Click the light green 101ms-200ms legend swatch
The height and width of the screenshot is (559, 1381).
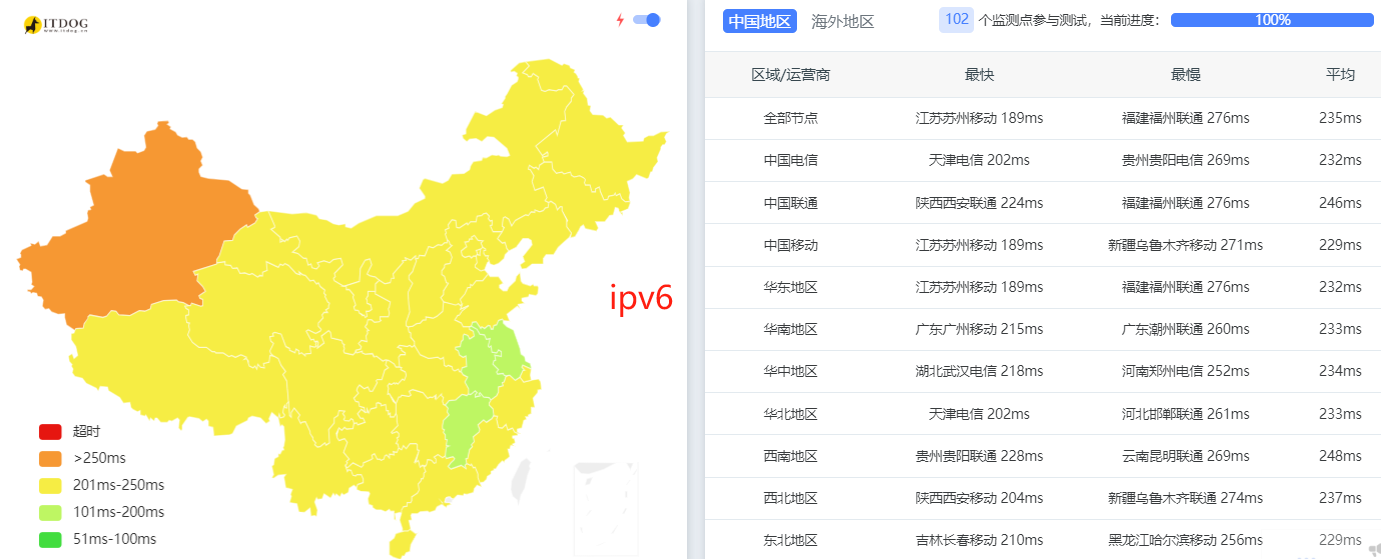click(51, 513)
